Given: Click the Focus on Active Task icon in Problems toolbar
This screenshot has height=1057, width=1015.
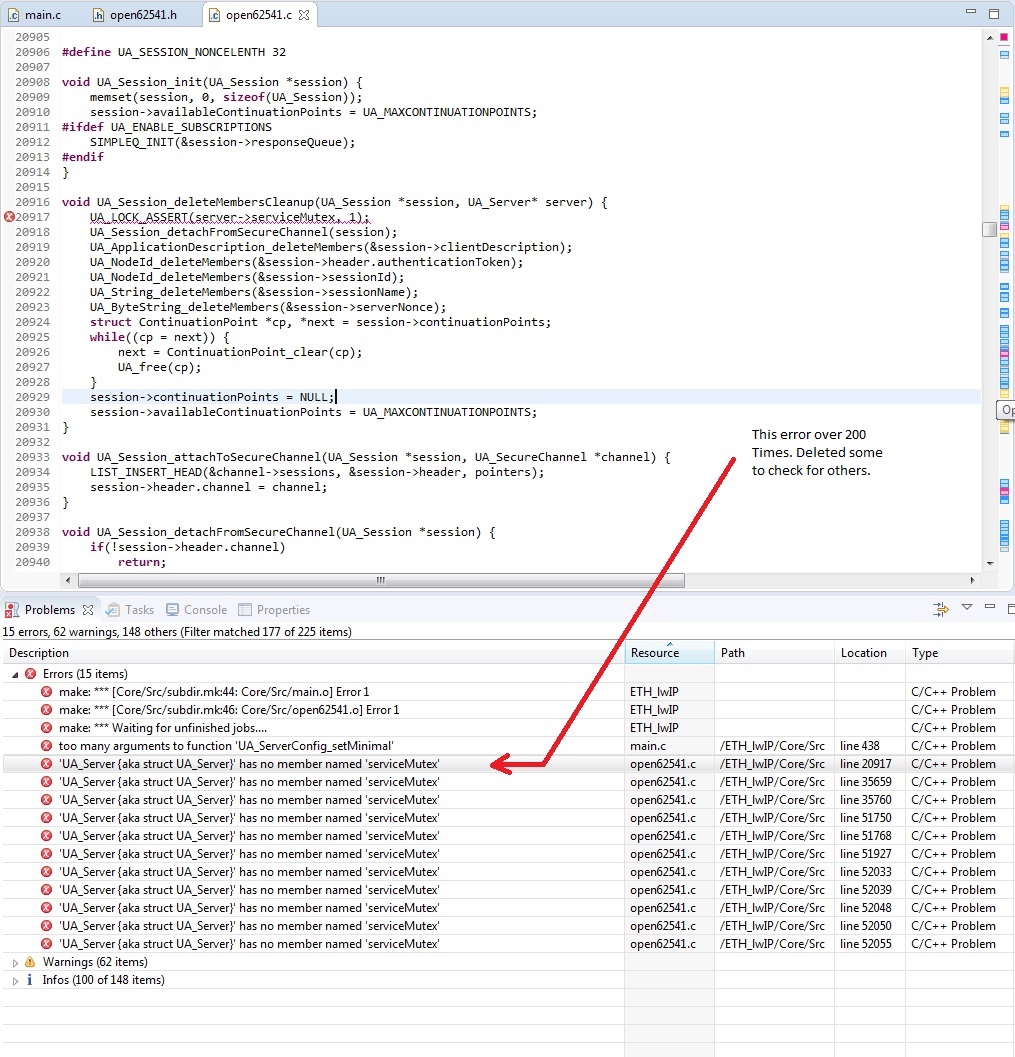Looking at the screenshot, I should pos(940,608).
